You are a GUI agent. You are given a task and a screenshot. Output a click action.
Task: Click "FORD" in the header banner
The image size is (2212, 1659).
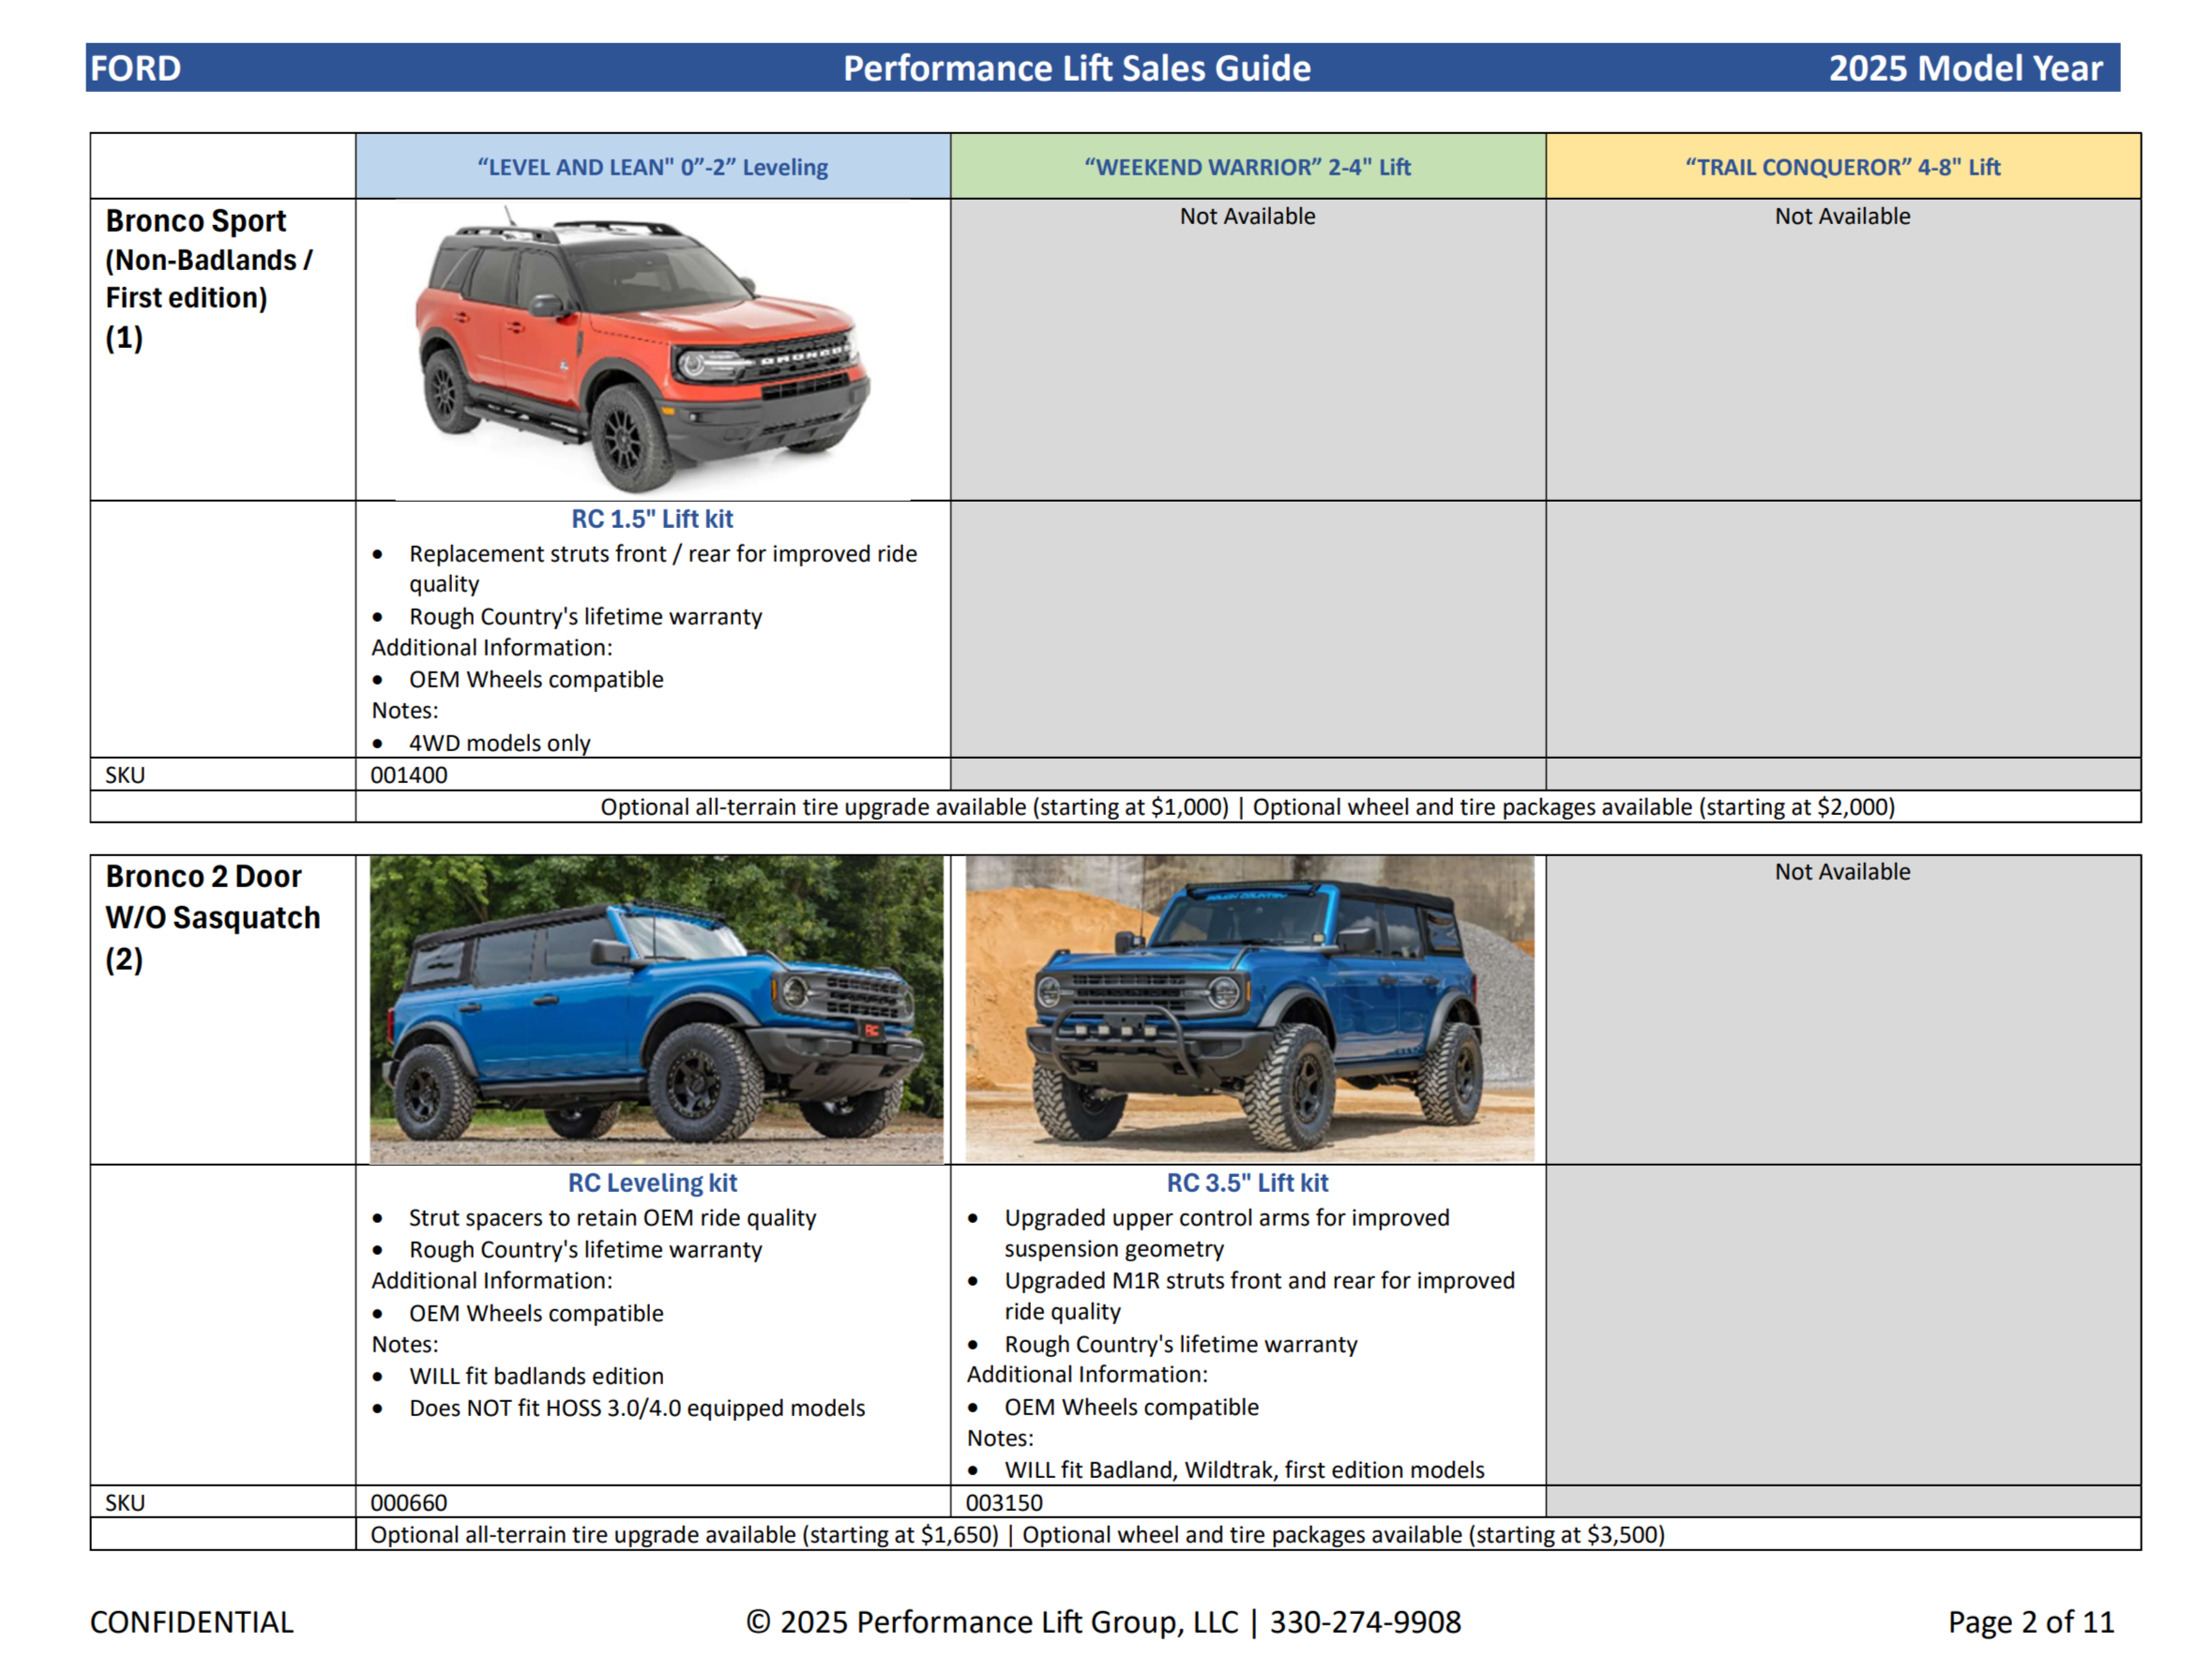pyautogui.click(x=136, y=68)
